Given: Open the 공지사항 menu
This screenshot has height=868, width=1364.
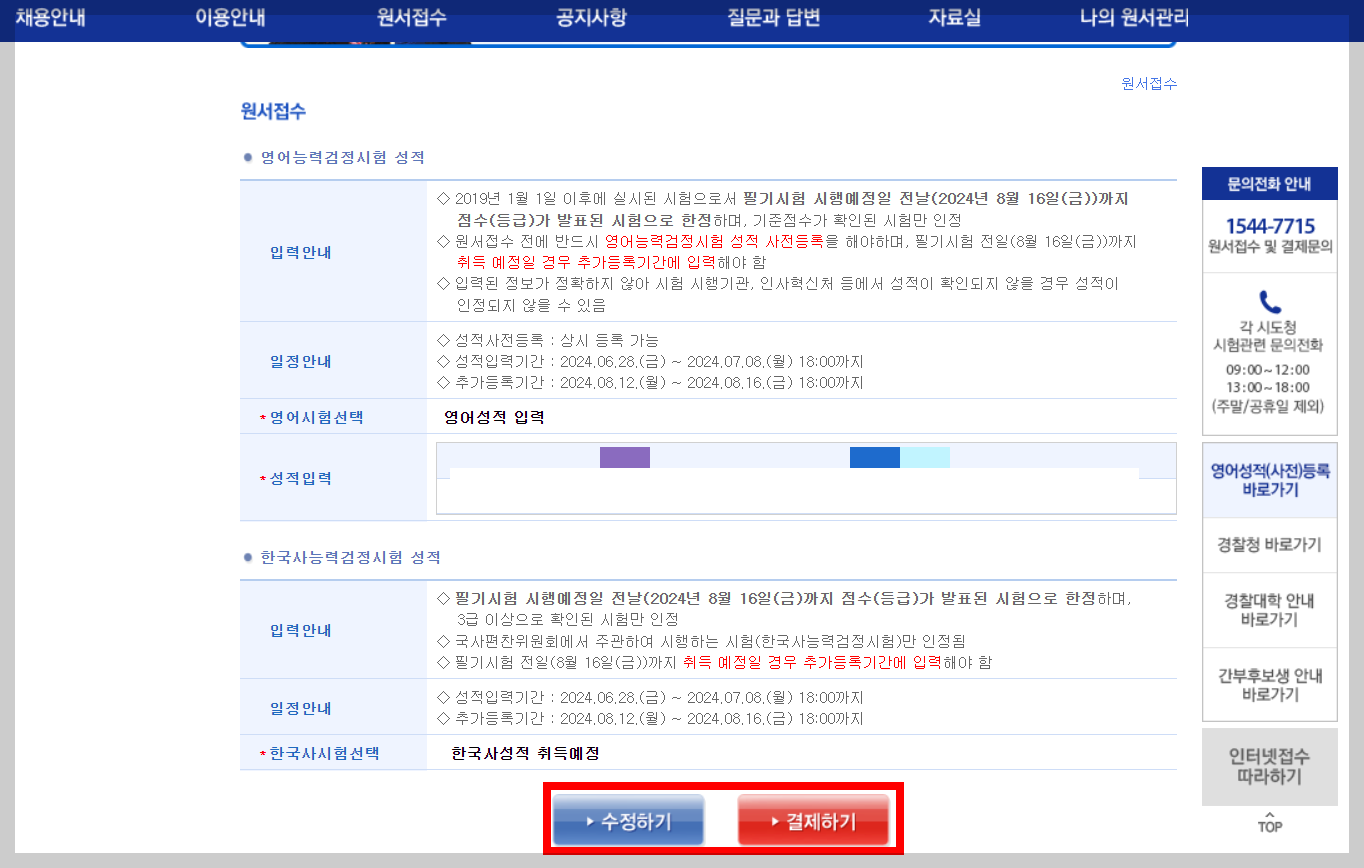Looking at the screenshot, I should (591, 18).
